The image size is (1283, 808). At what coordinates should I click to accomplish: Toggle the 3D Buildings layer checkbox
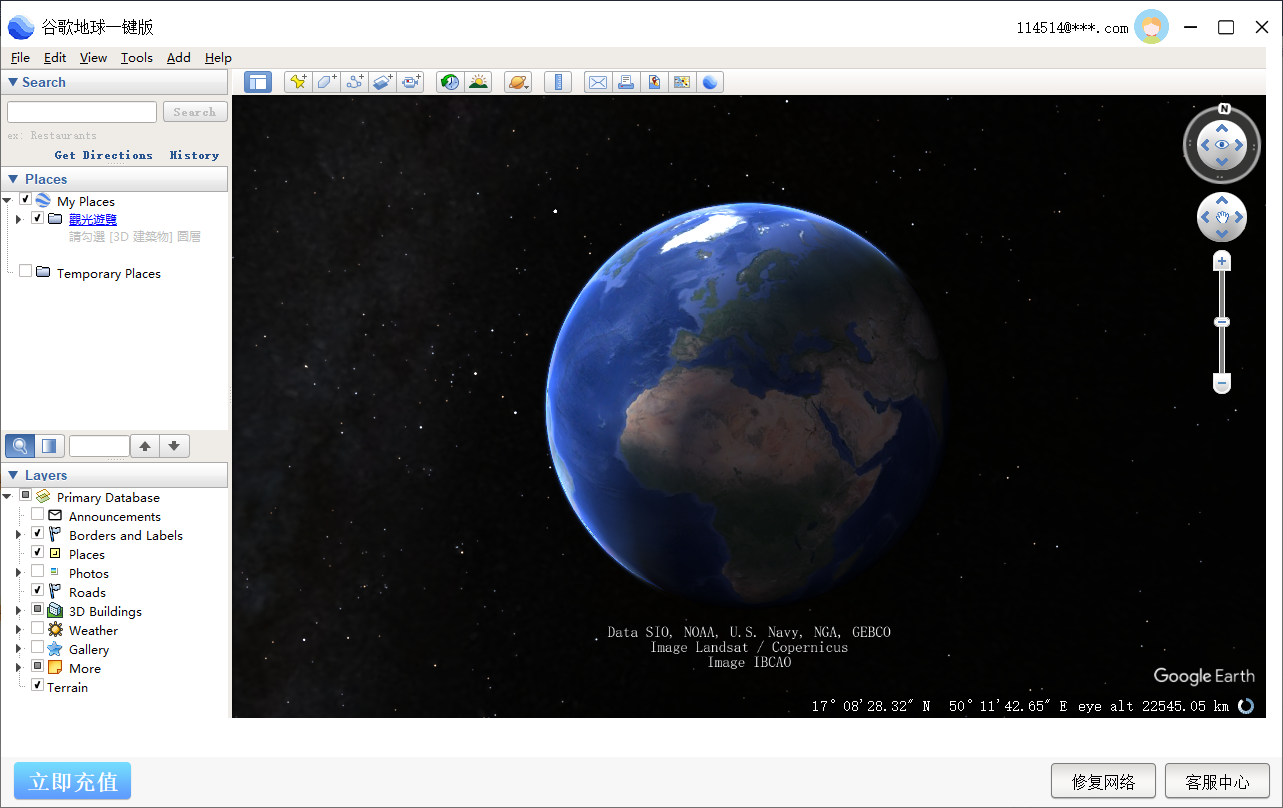[38, 609]
